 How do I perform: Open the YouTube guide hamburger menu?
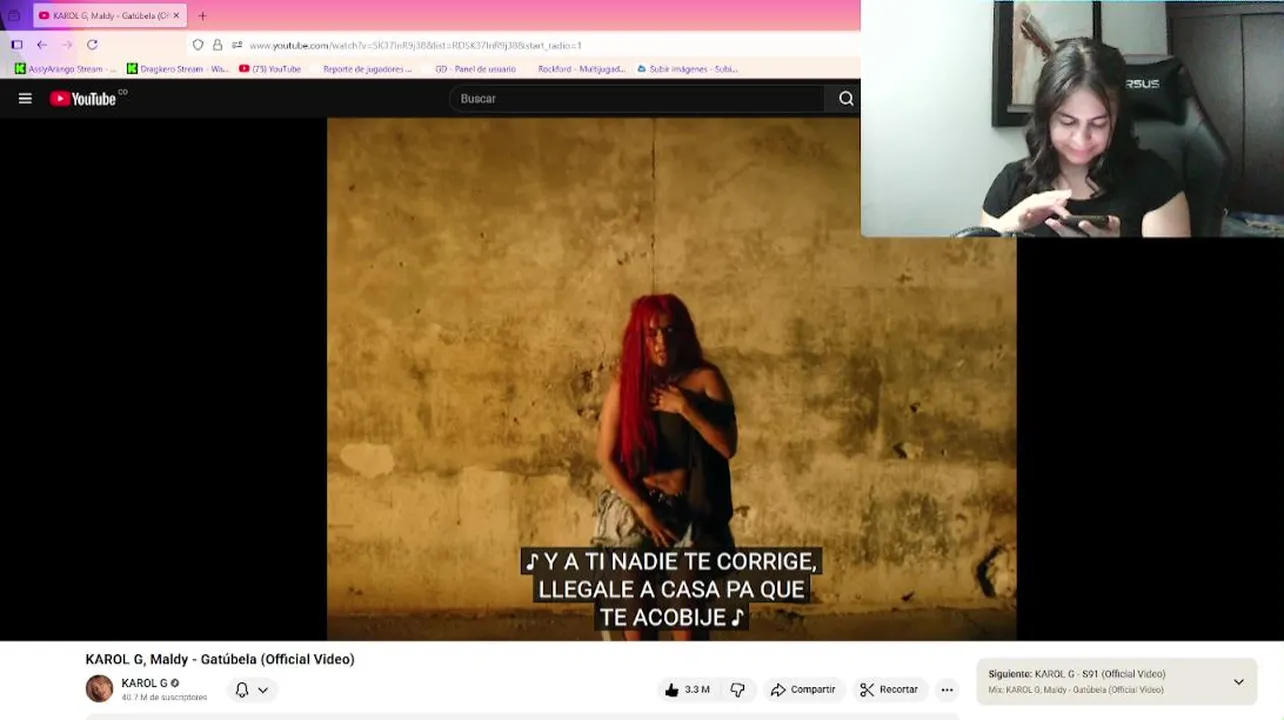pyautogui.click(x=25, y=98)
